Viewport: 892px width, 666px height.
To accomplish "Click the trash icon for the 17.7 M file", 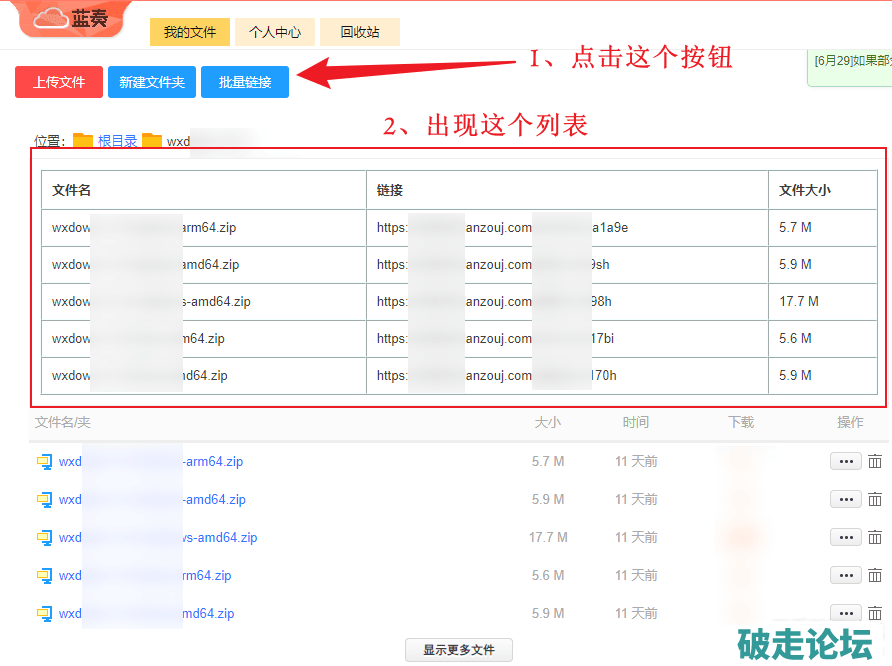I will [x=875, y=538].
